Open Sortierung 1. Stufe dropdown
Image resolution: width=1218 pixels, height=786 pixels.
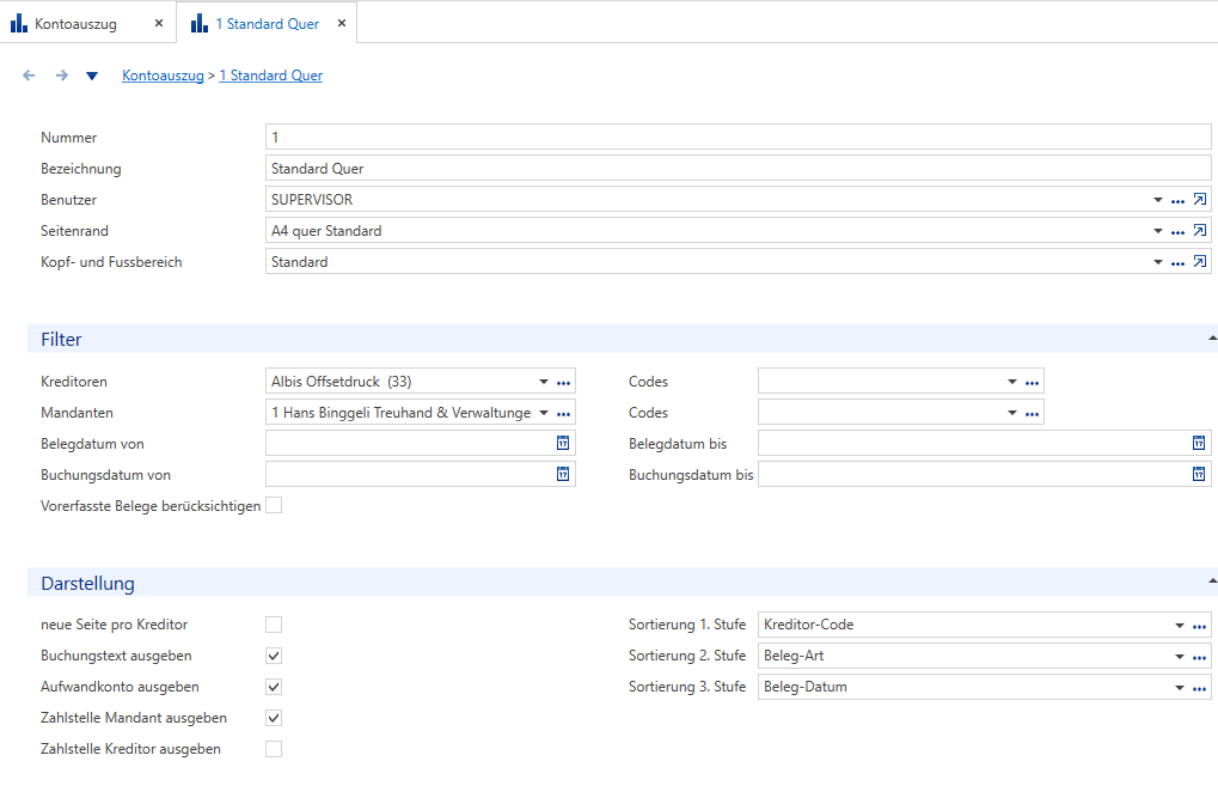pyautogui.click(x=1180, y=625)
